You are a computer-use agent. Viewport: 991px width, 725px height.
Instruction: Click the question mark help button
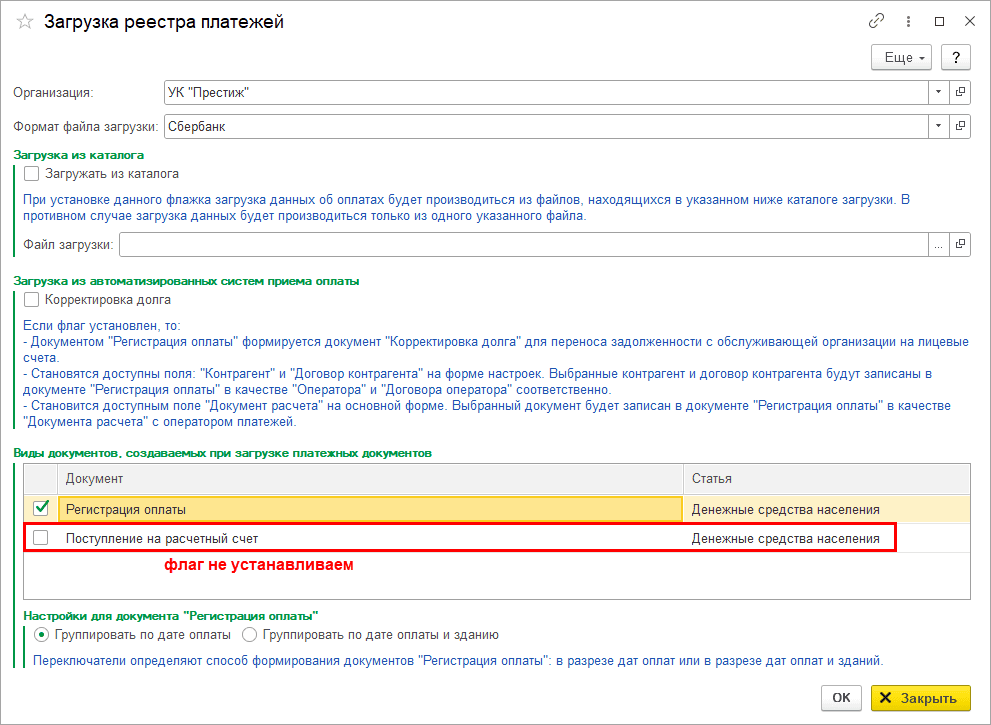pyautogui.click(x=956, y=57)
